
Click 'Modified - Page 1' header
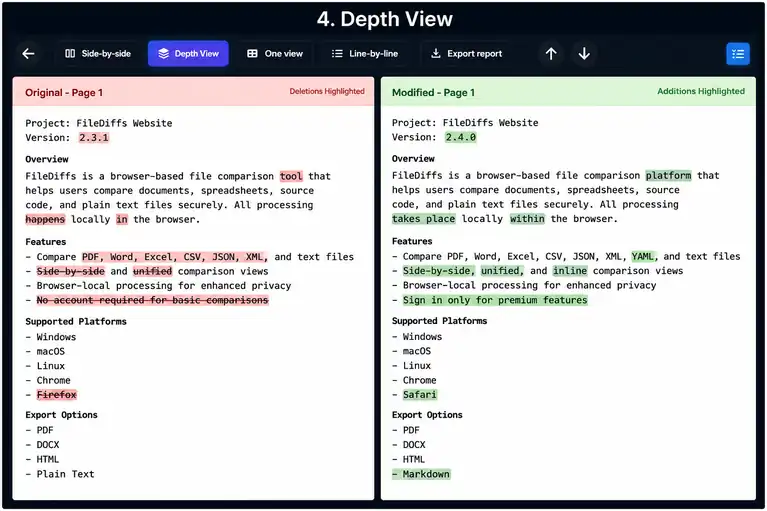[x=433, y=92]
